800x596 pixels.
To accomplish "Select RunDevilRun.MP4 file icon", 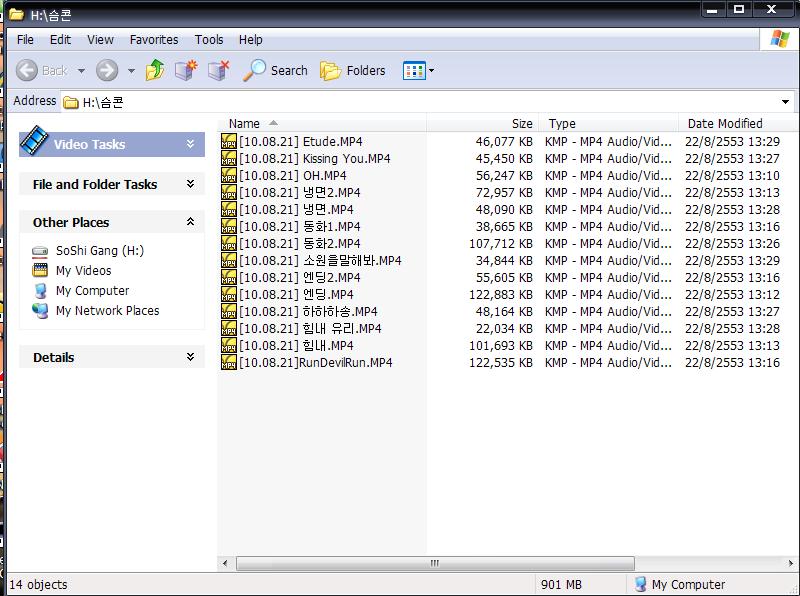I will pyautogui.click(x=229, y=362).
